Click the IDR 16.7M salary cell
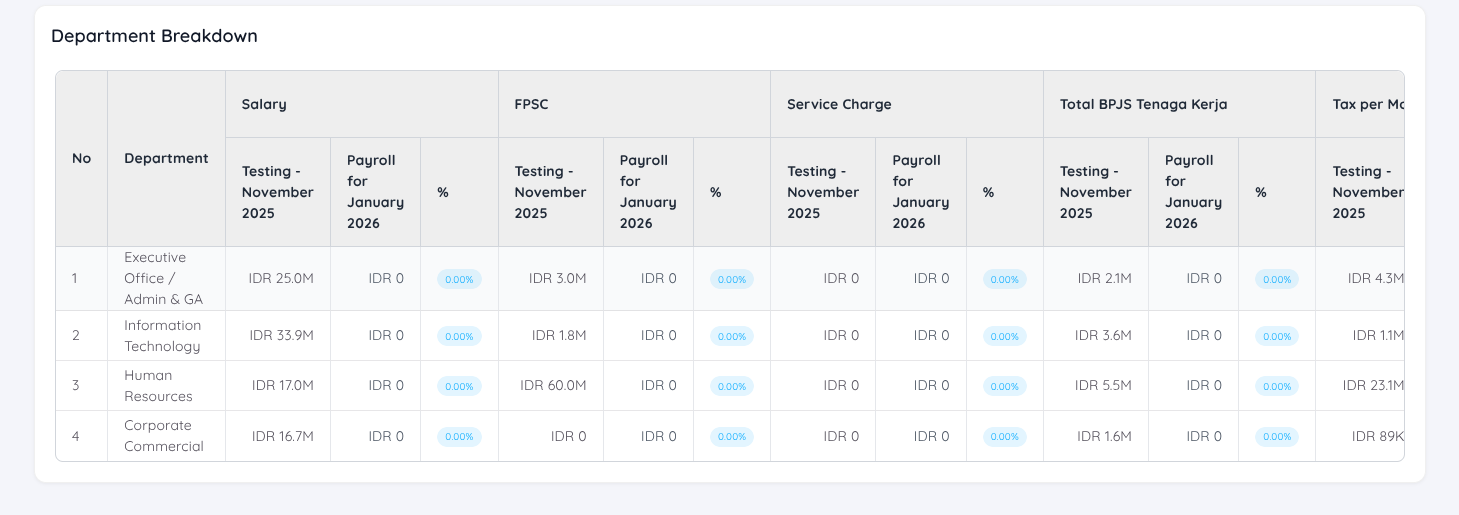The height and width of the screenshot is (515, 1459). (282, 436)
